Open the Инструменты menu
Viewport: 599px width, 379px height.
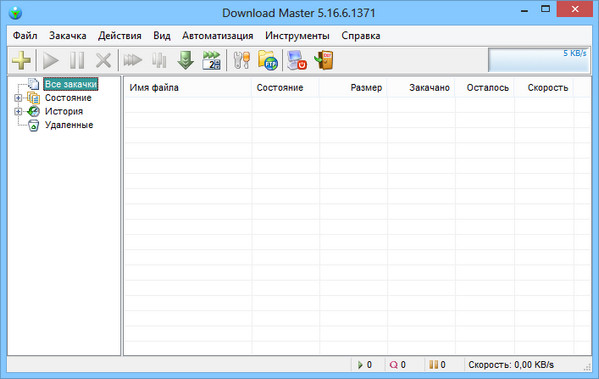click(x=297, y=36)
